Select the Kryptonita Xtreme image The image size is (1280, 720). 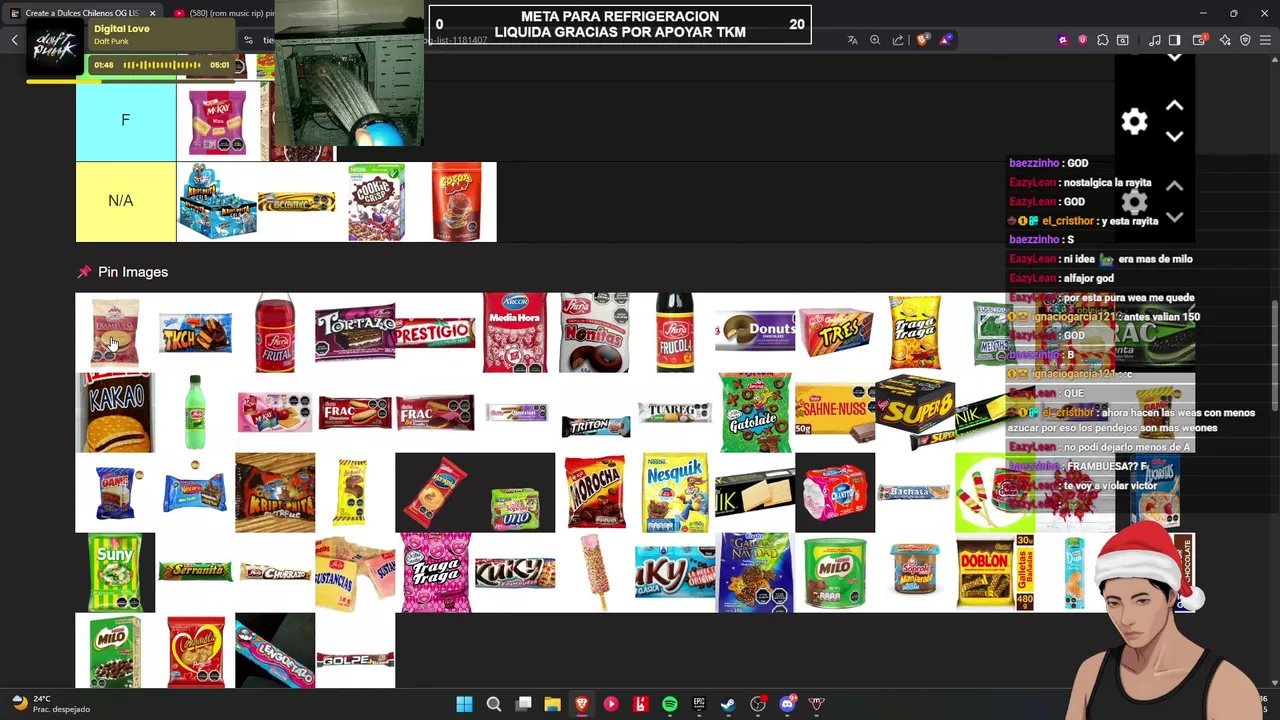275,492
